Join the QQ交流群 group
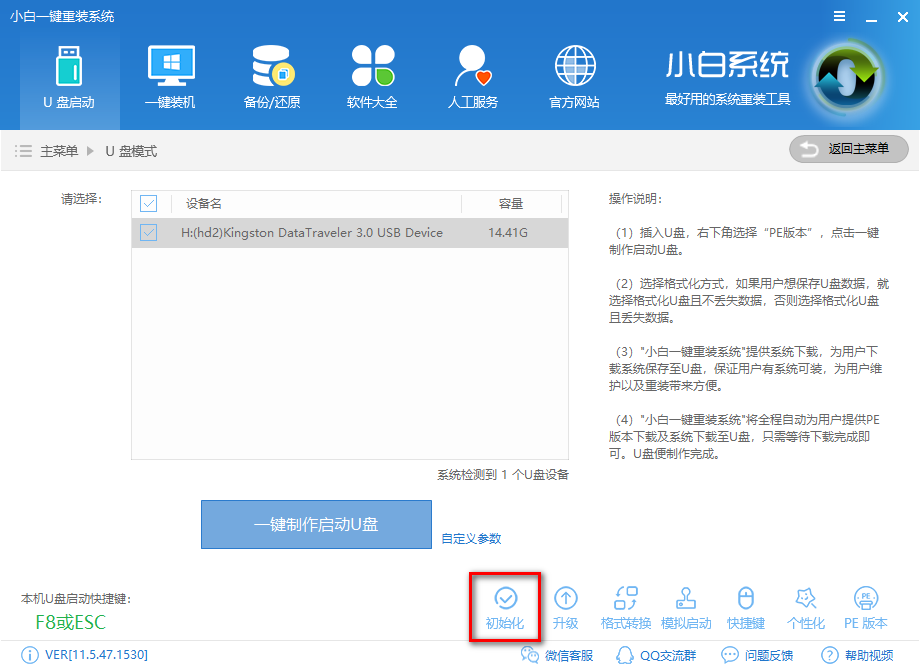The image size is (920, 670). [655, 656]
